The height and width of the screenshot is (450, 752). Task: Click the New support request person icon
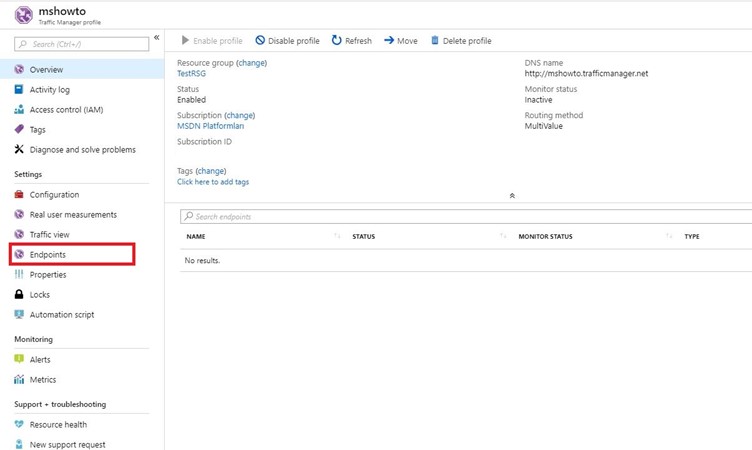pos(19,444)
